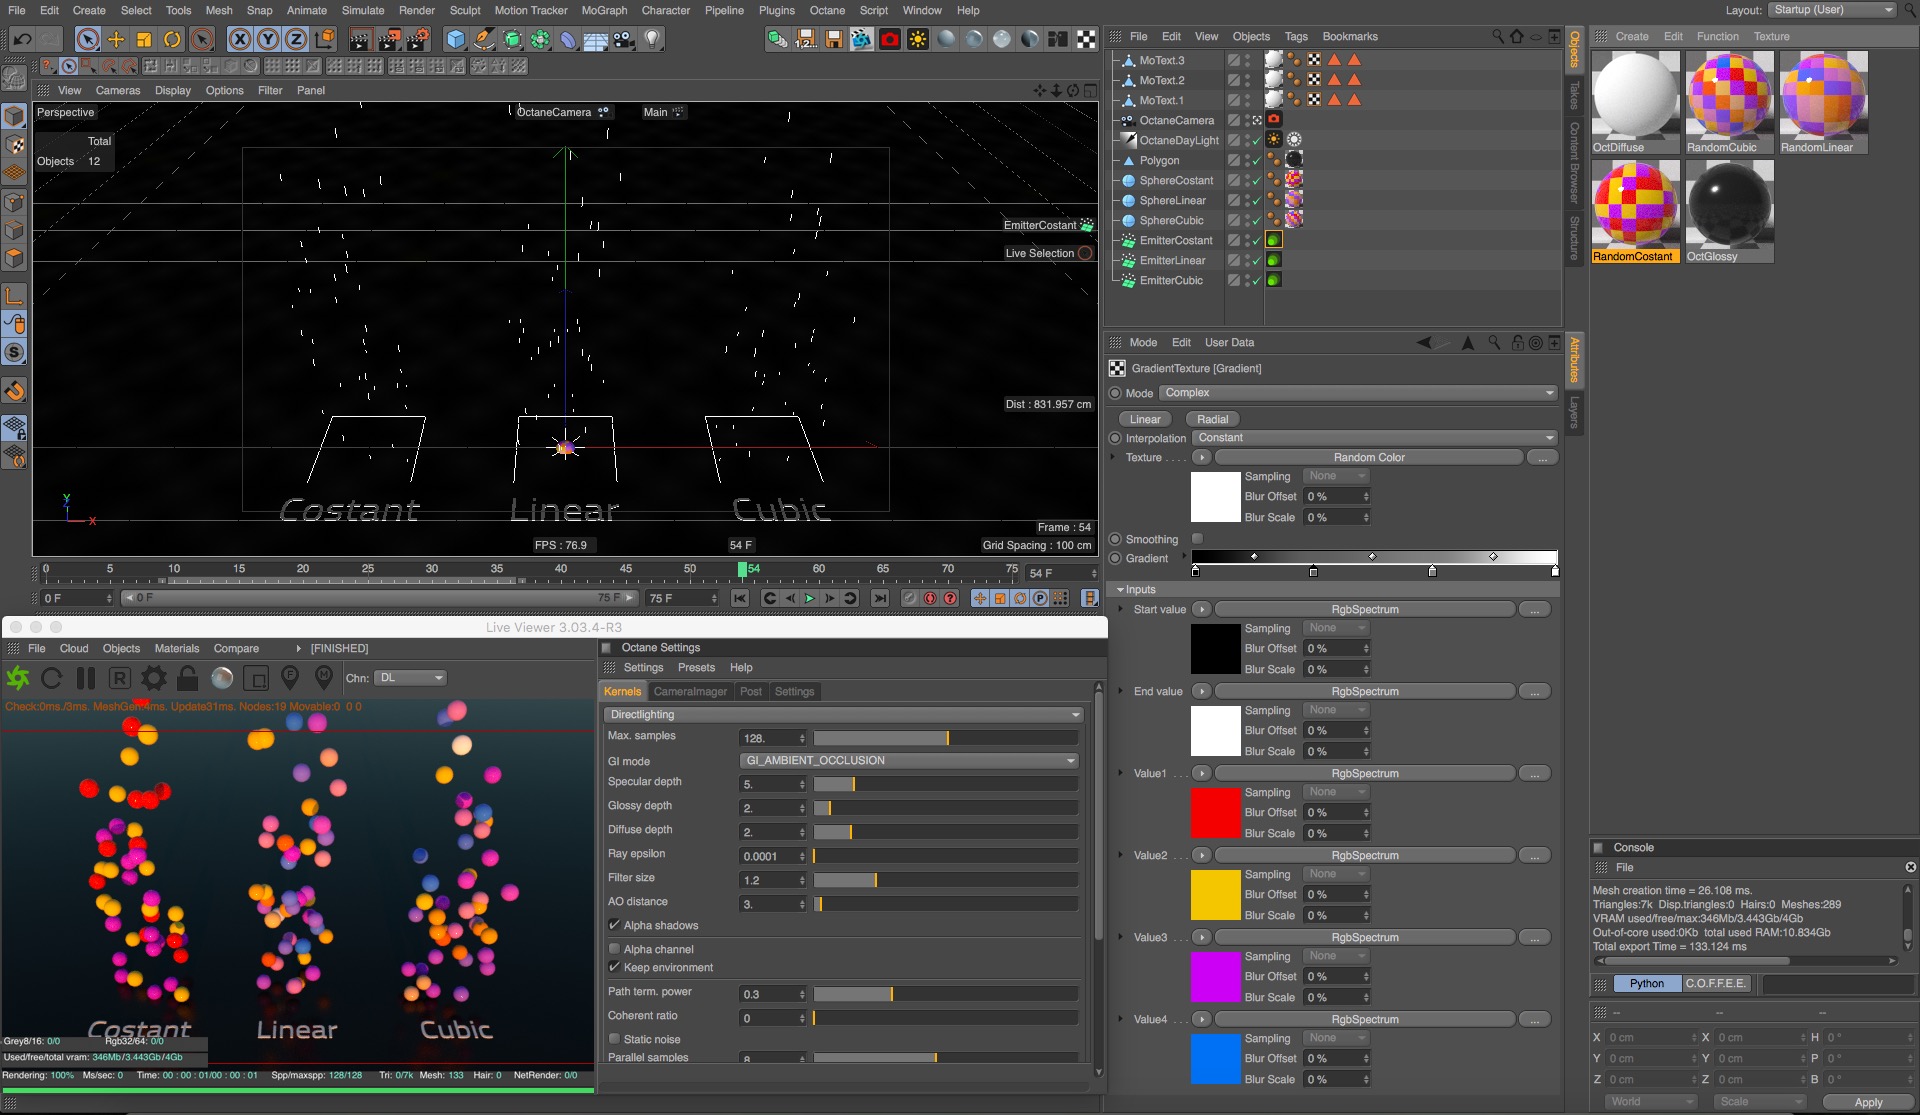
Task: Open Edit Render Settings clapperboard icon
Action: click(x=417, y=39)
